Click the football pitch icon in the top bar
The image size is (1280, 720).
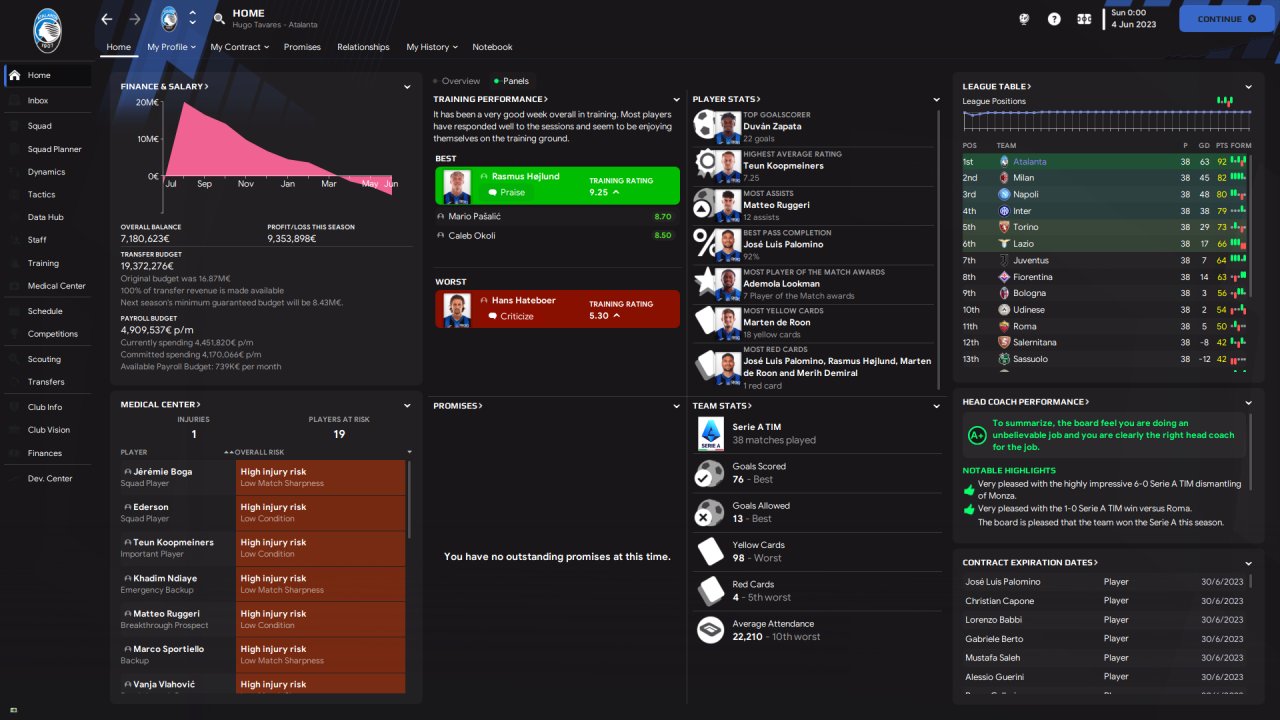click(1084, 19)
